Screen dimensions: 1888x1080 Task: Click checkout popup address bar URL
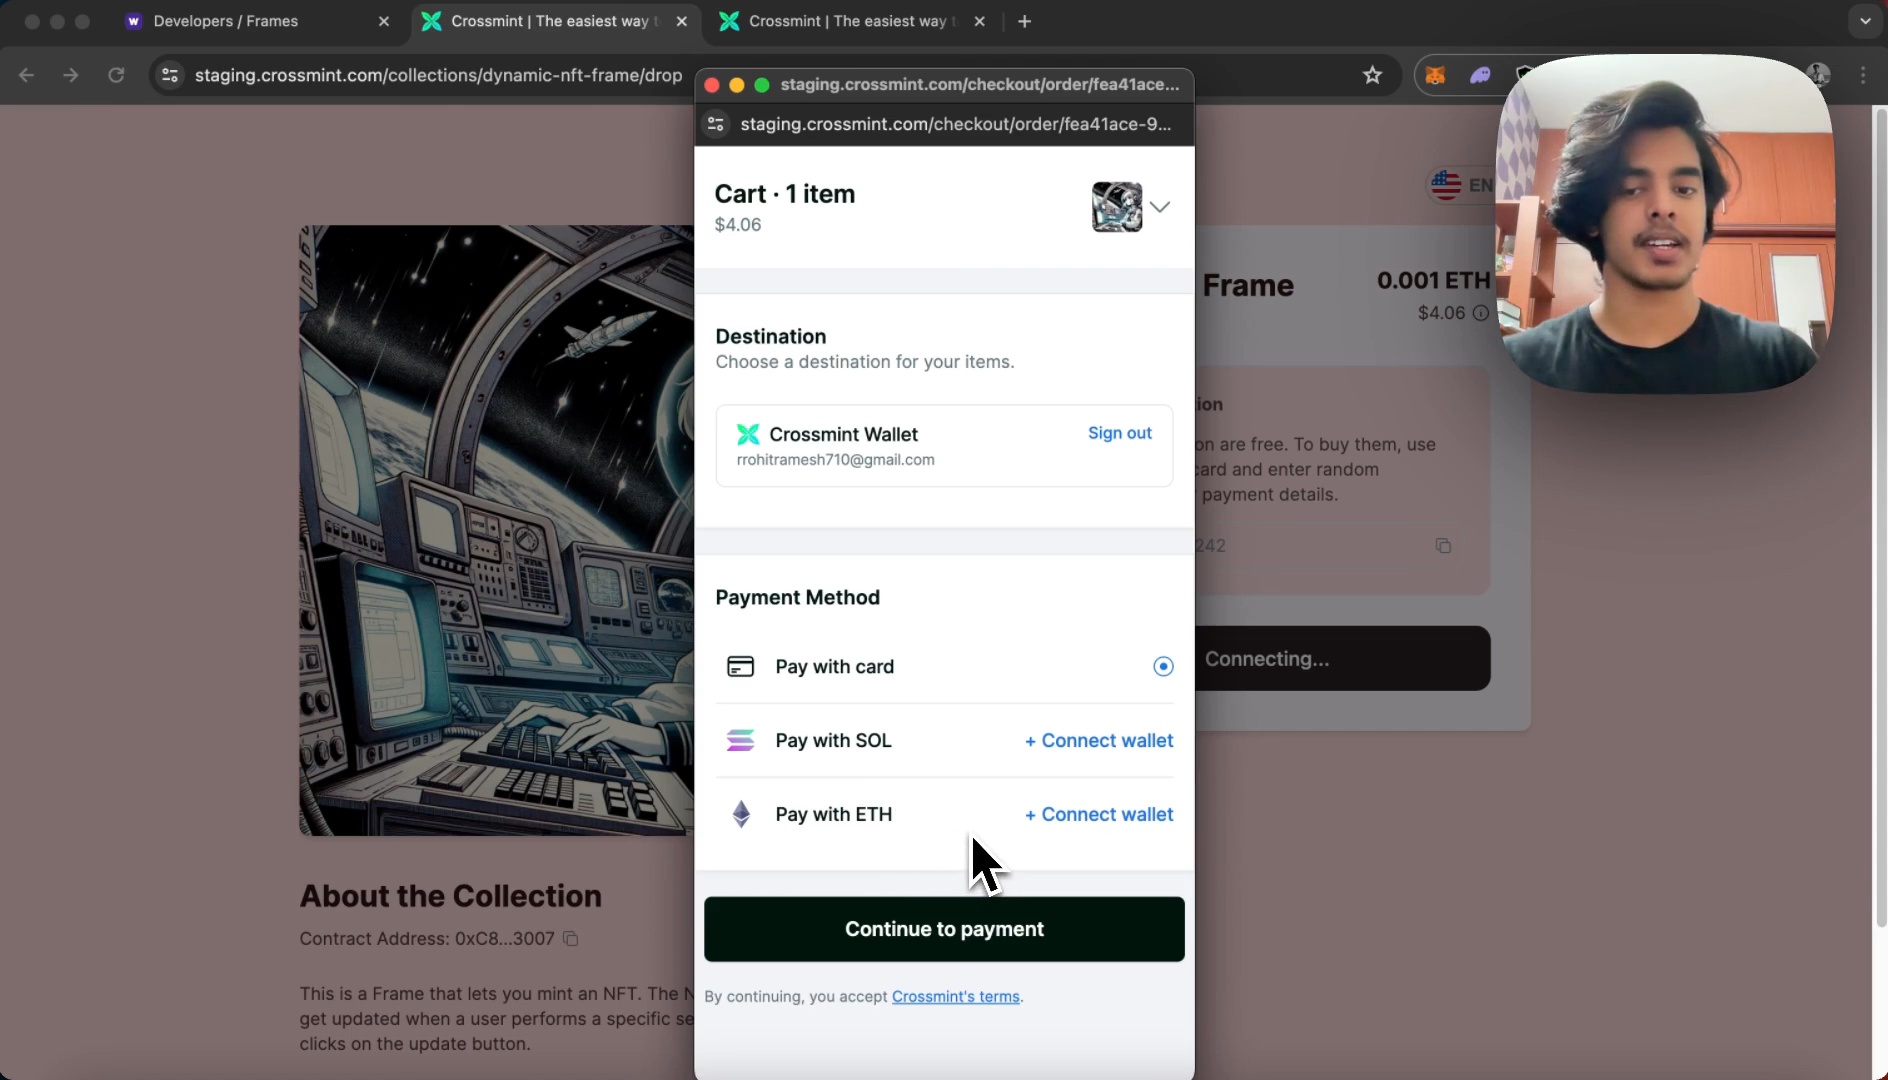pyautogui.click(x=955, y=124)
